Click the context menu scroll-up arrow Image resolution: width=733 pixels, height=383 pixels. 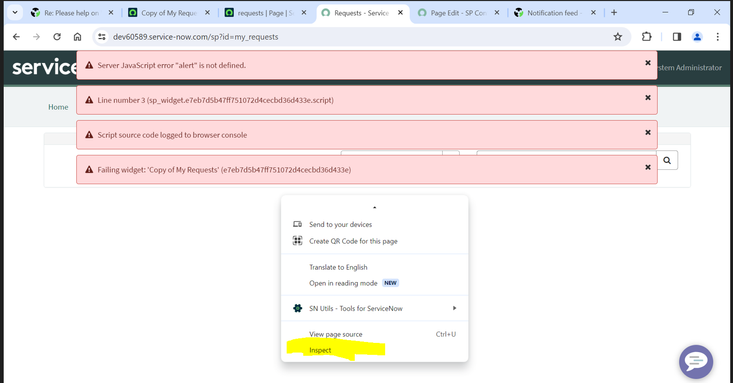[374, 207]
